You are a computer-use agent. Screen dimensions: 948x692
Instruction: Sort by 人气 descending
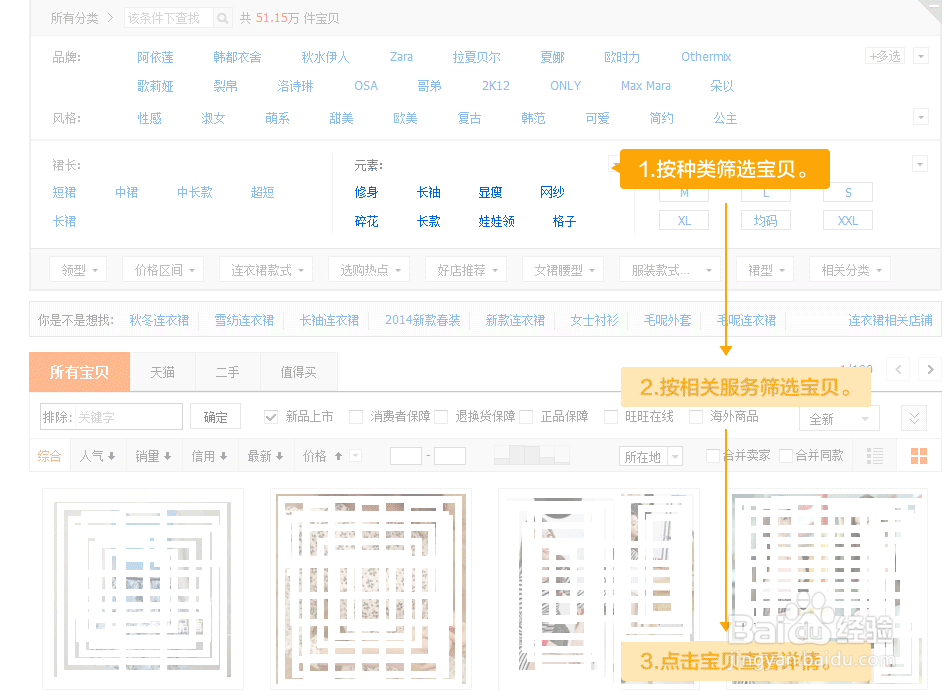pyautogui.click(x=97, y=456)
